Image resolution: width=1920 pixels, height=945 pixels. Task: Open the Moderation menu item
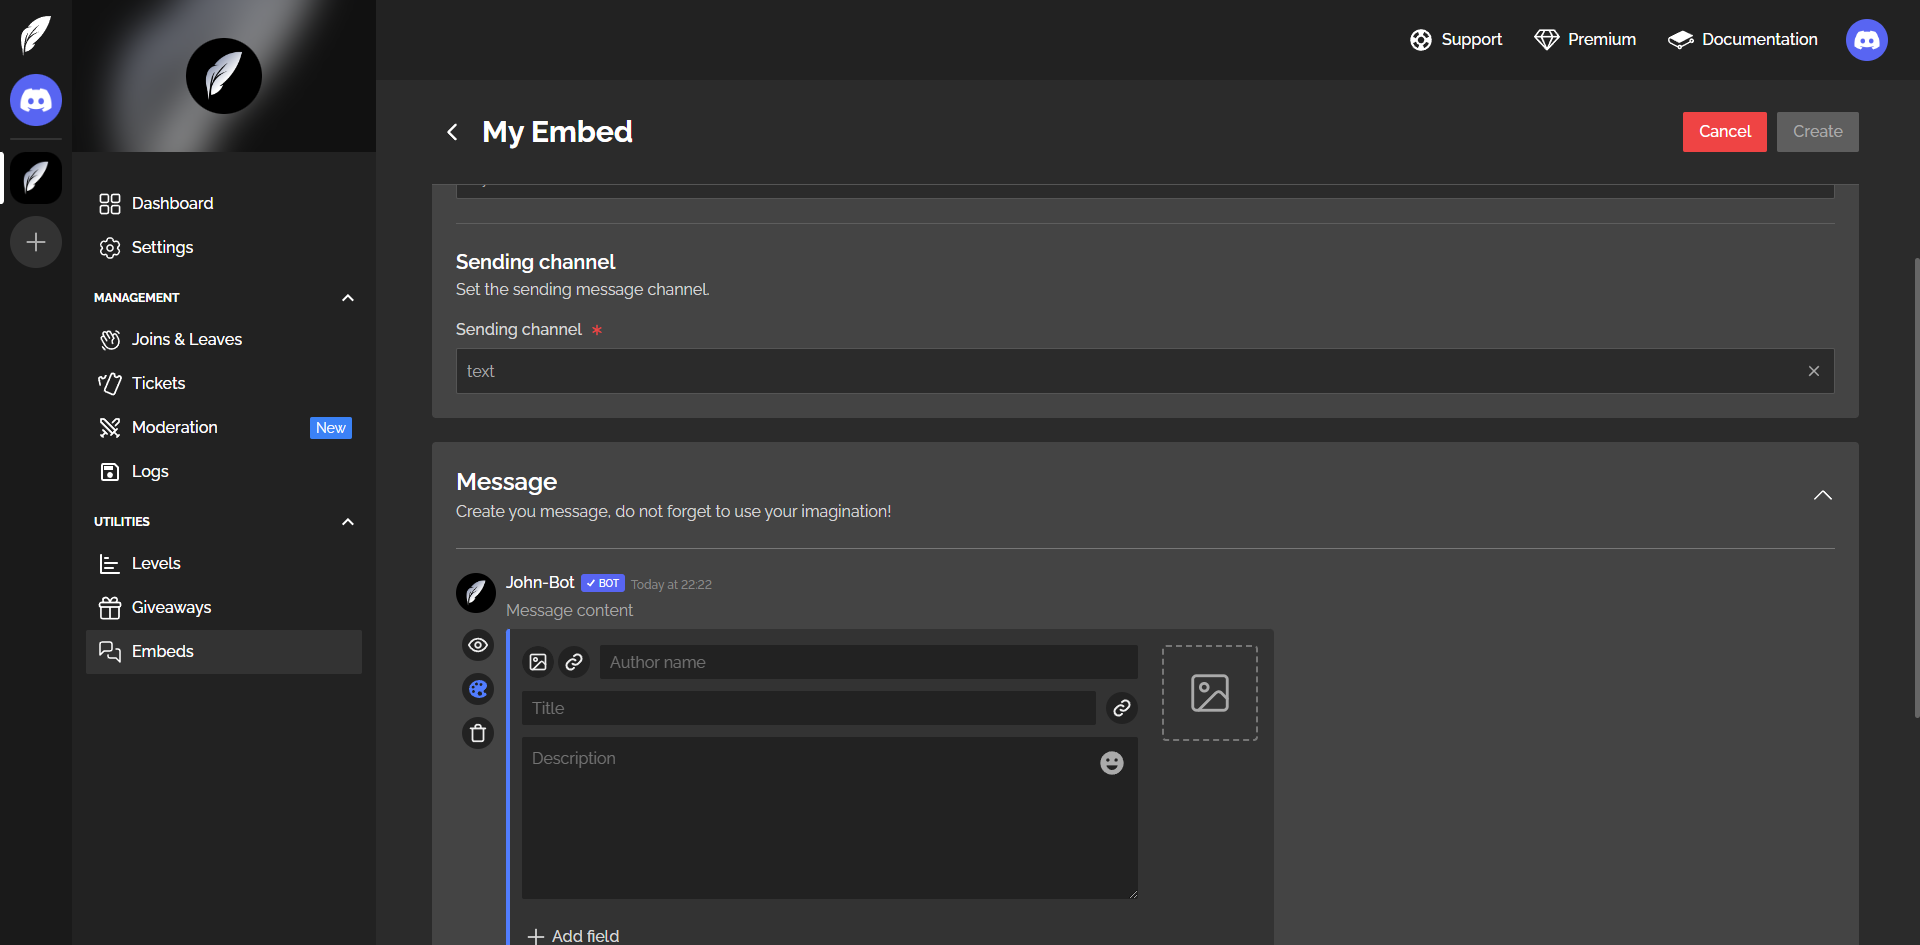[175, 427]
